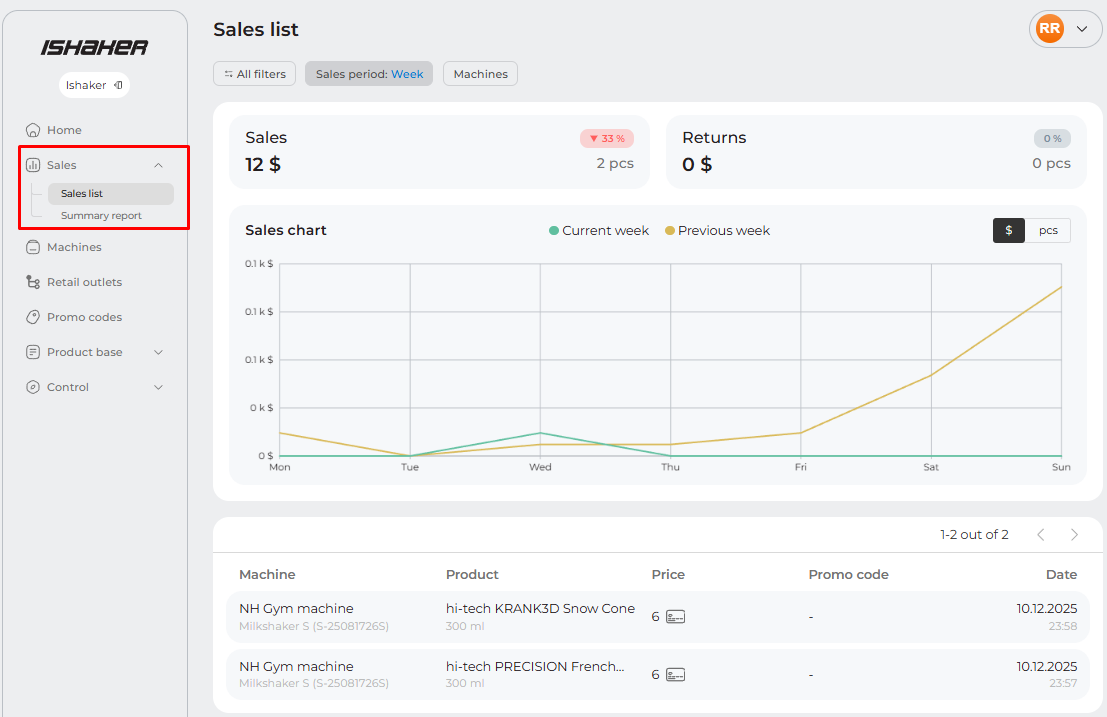Click the Home icon in sidebar
1107x717 pixels.
33,130
